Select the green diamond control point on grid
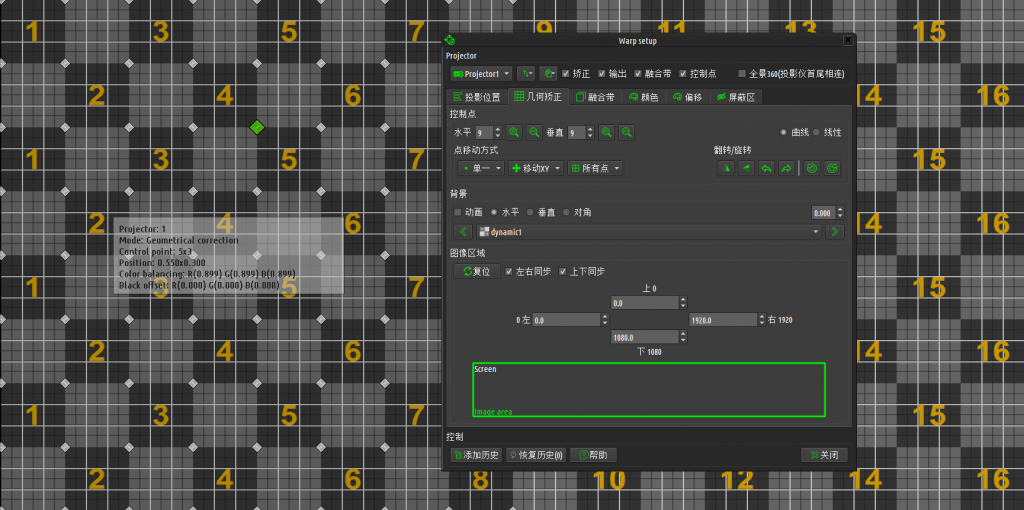This screenshot has height=510, width=1024. (x=257, y=127)
